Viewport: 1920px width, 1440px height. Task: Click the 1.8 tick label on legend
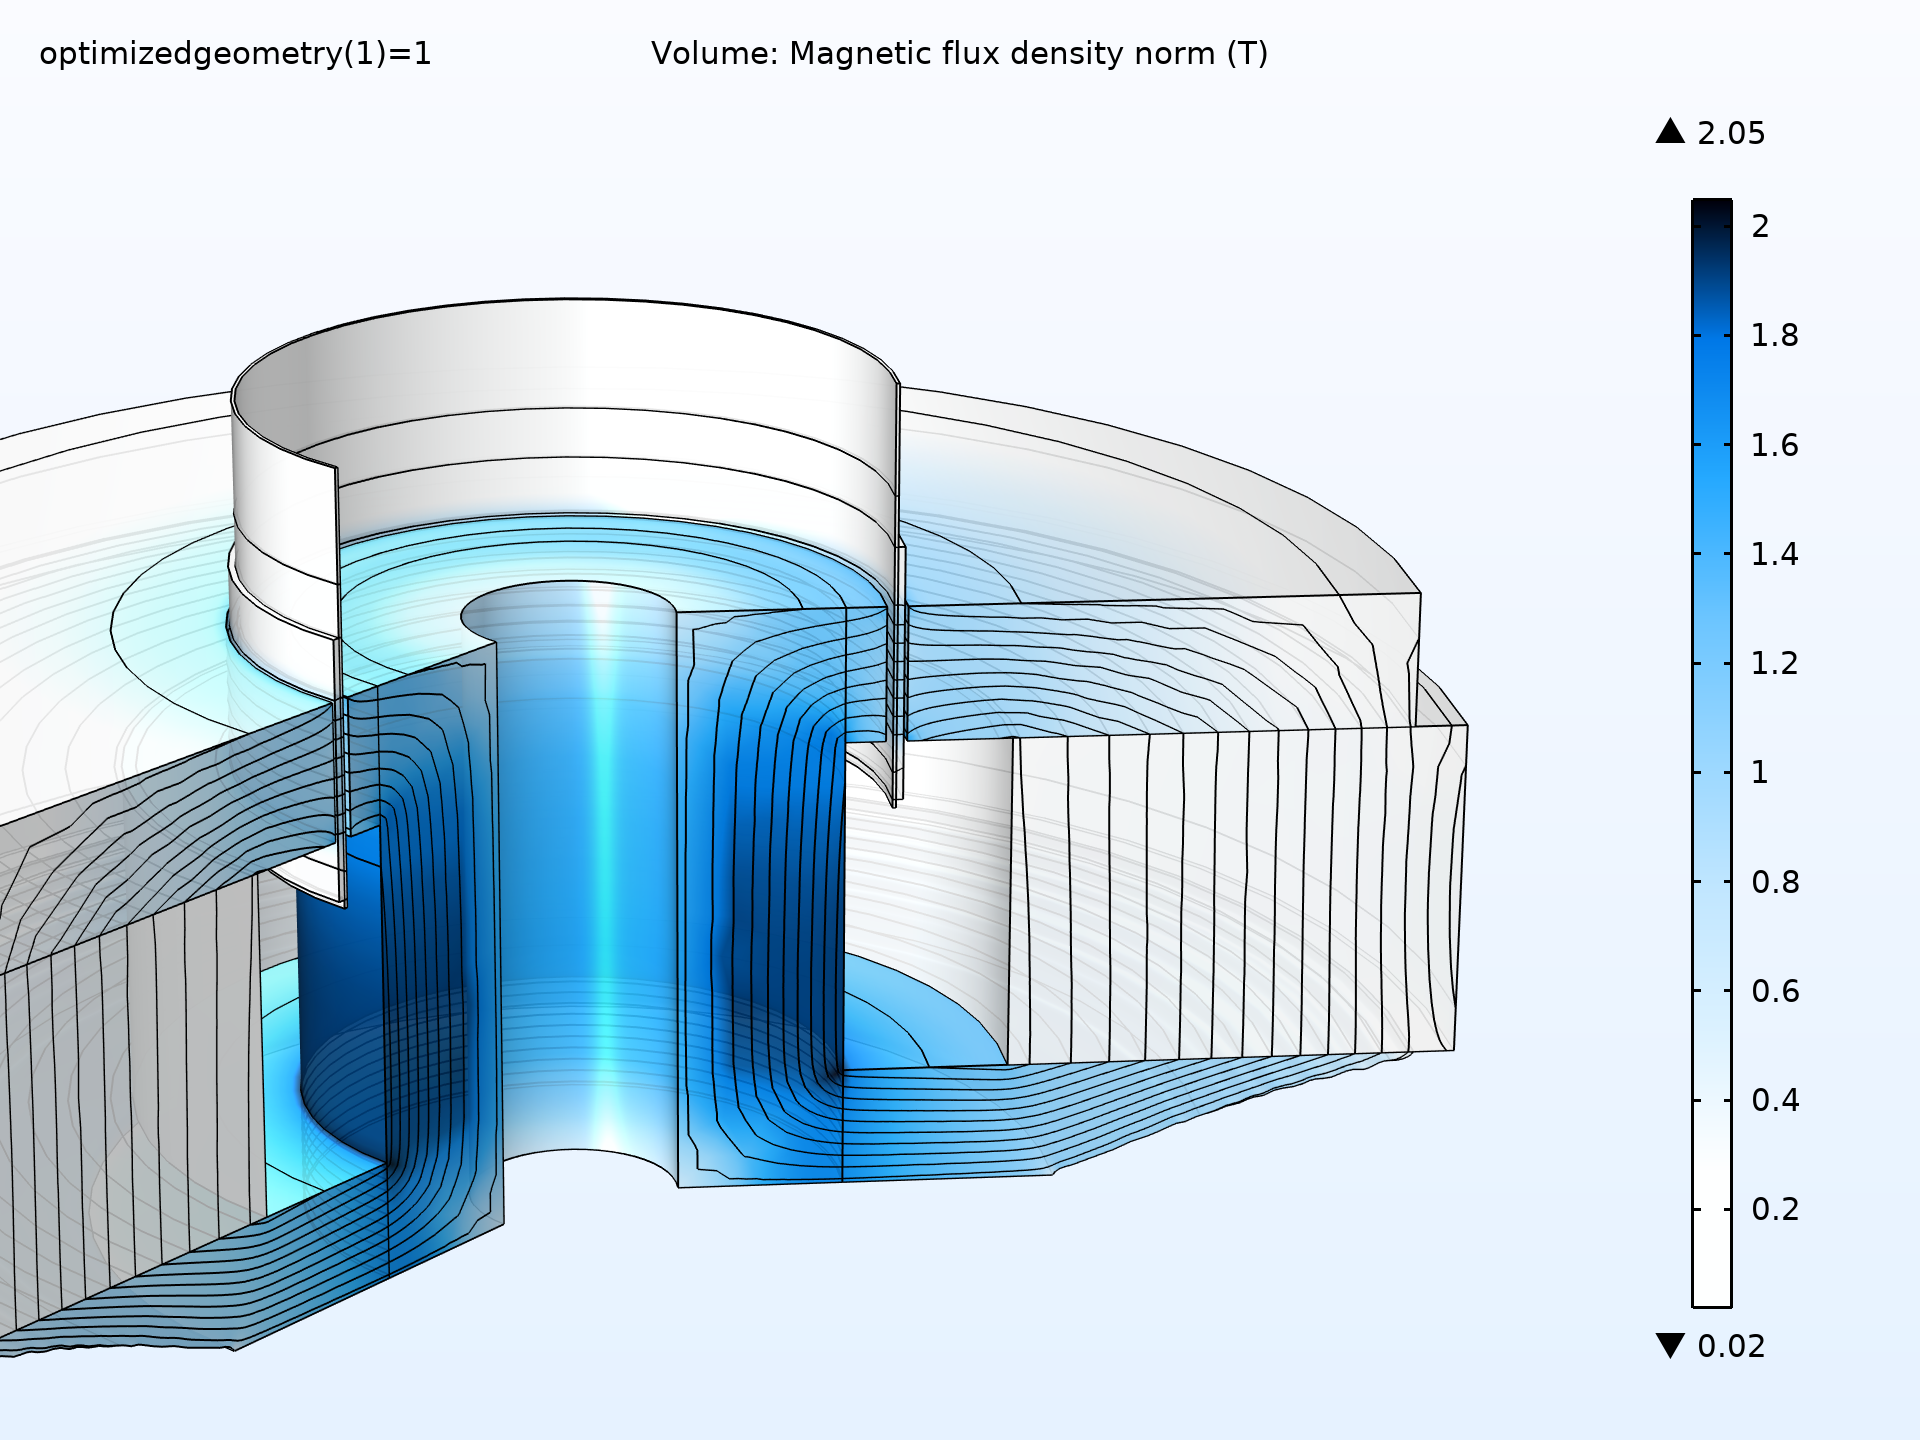point(1774,336)
